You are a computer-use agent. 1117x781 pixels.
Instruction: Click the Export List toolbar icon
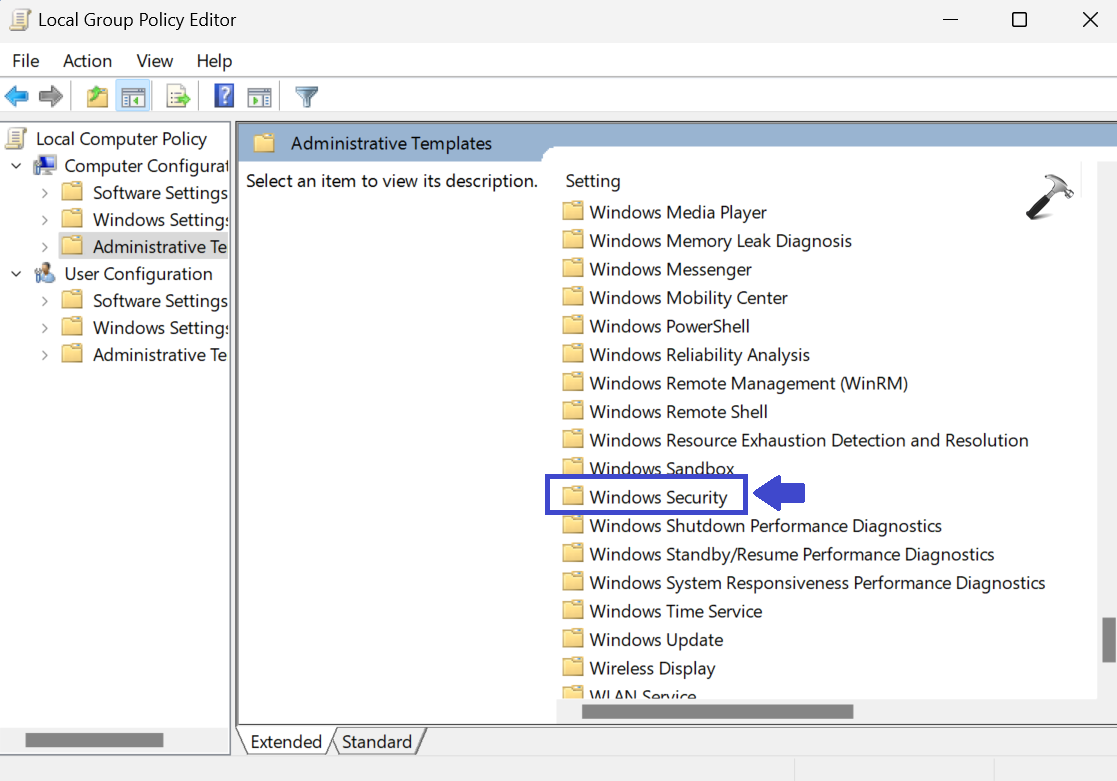coord(178,97)
